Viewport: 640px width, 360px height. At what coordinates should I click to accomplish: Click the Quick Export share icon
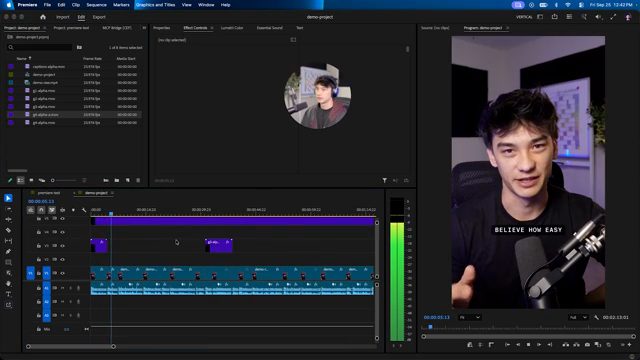click(x=554, y=17)
